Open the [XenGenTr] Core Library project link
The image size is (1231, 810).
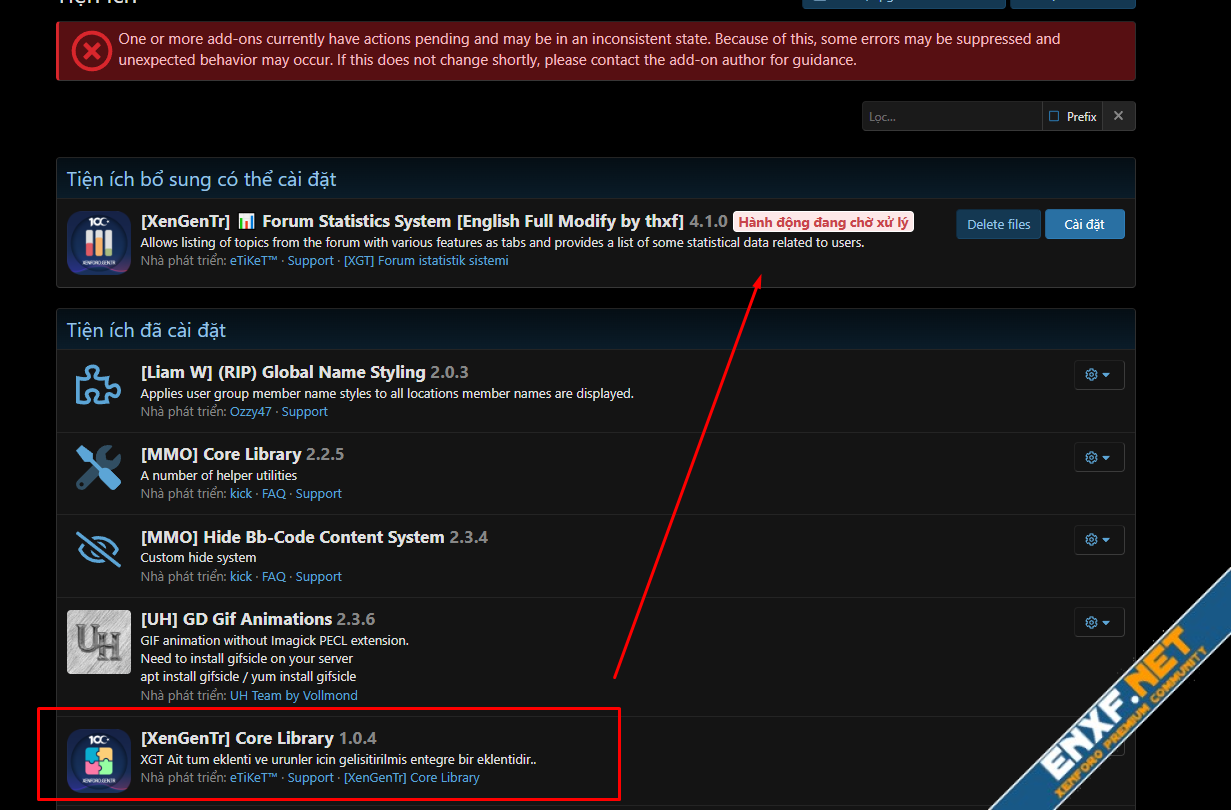coord(412,778)
